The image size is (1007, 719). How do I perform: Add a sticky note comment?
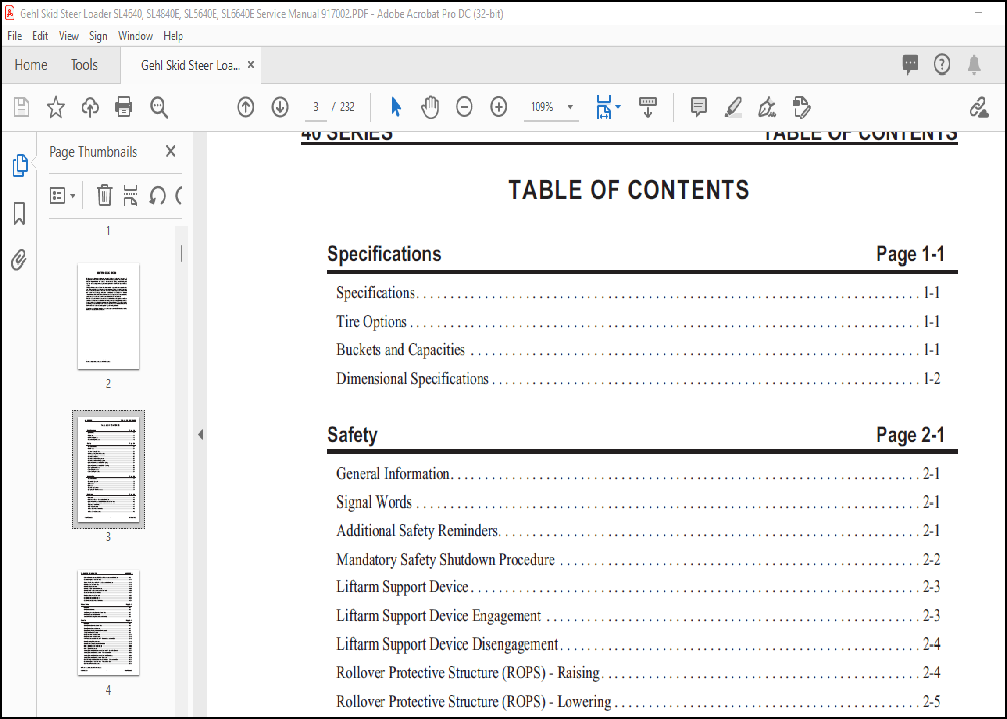coord(699,107)
